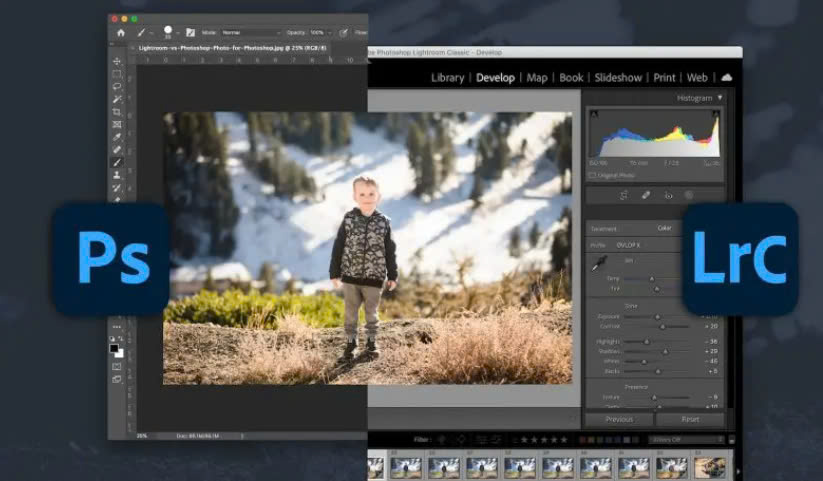Open the brush tool preset picker in options bar
The image size is (823, 481).
[x=143, y=33]
